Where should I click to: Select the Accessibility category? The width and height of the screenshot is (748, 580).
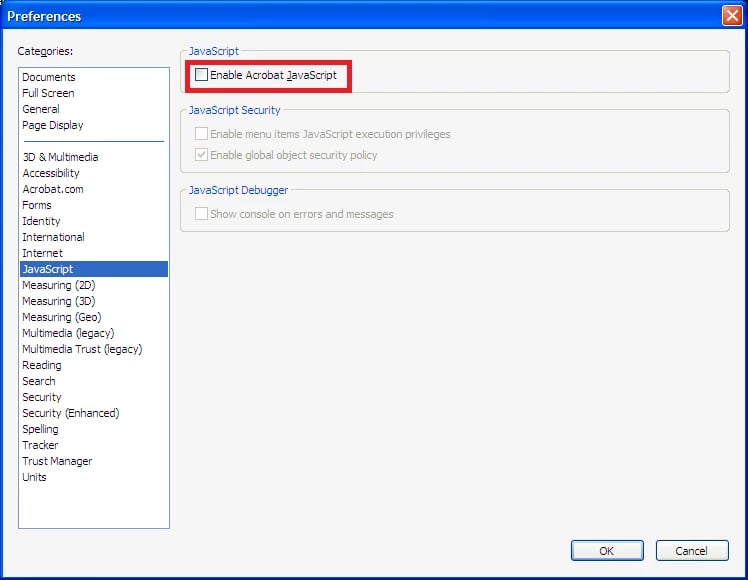pyautogui.click(x=51, y=173)
